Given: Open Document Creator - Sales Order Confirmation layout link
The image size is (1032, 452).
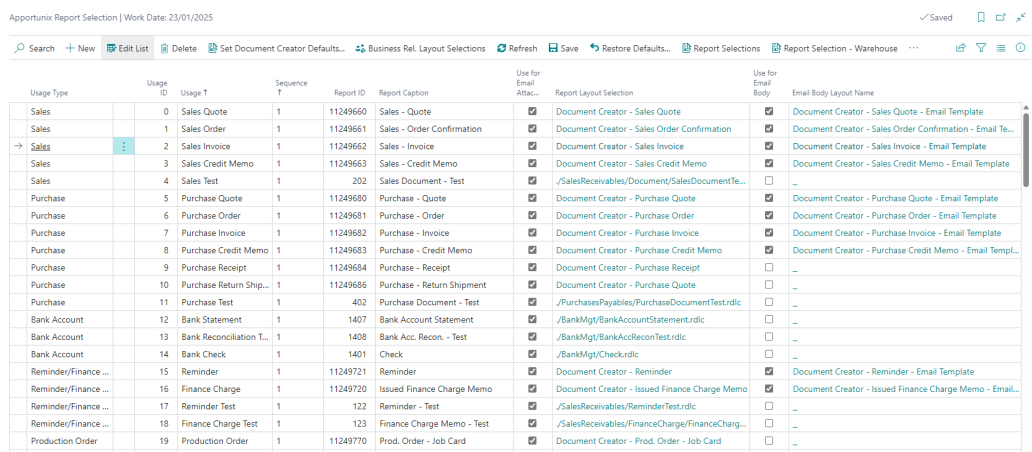Looking at the screenshot, I should 643,129.
